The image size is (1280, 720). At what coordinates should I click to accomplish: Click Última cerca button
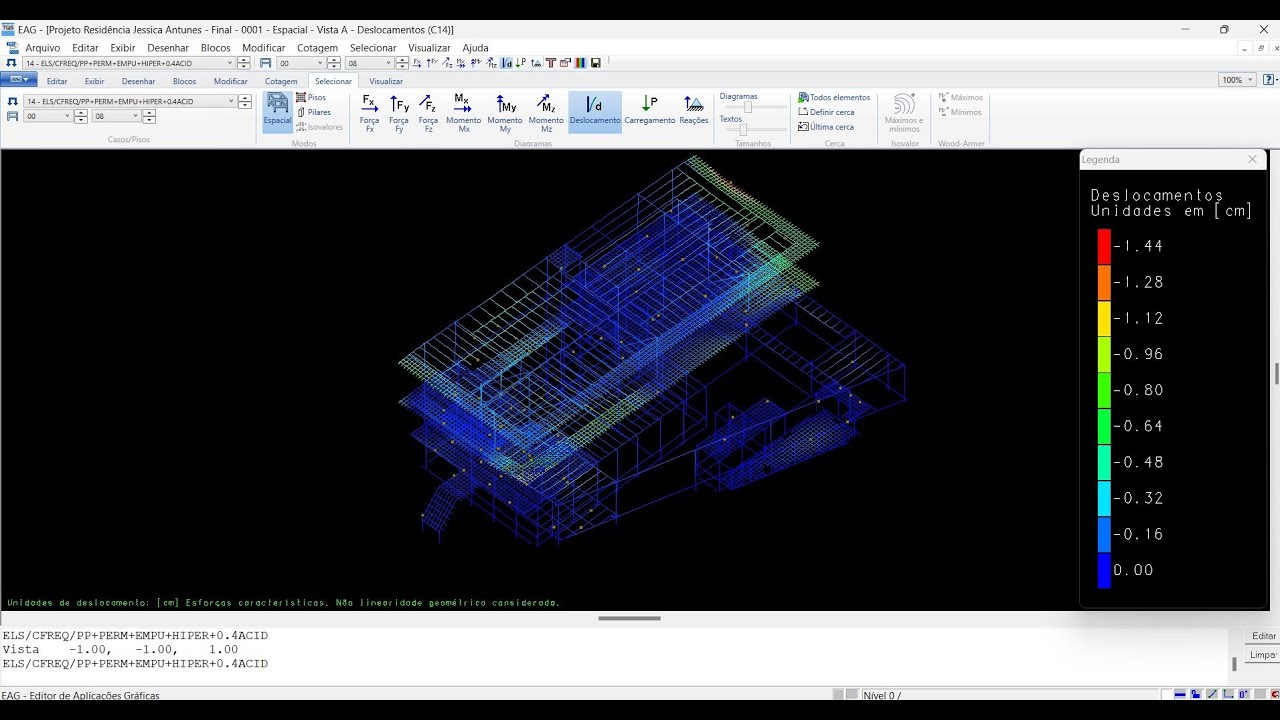(x=826, y=127)
